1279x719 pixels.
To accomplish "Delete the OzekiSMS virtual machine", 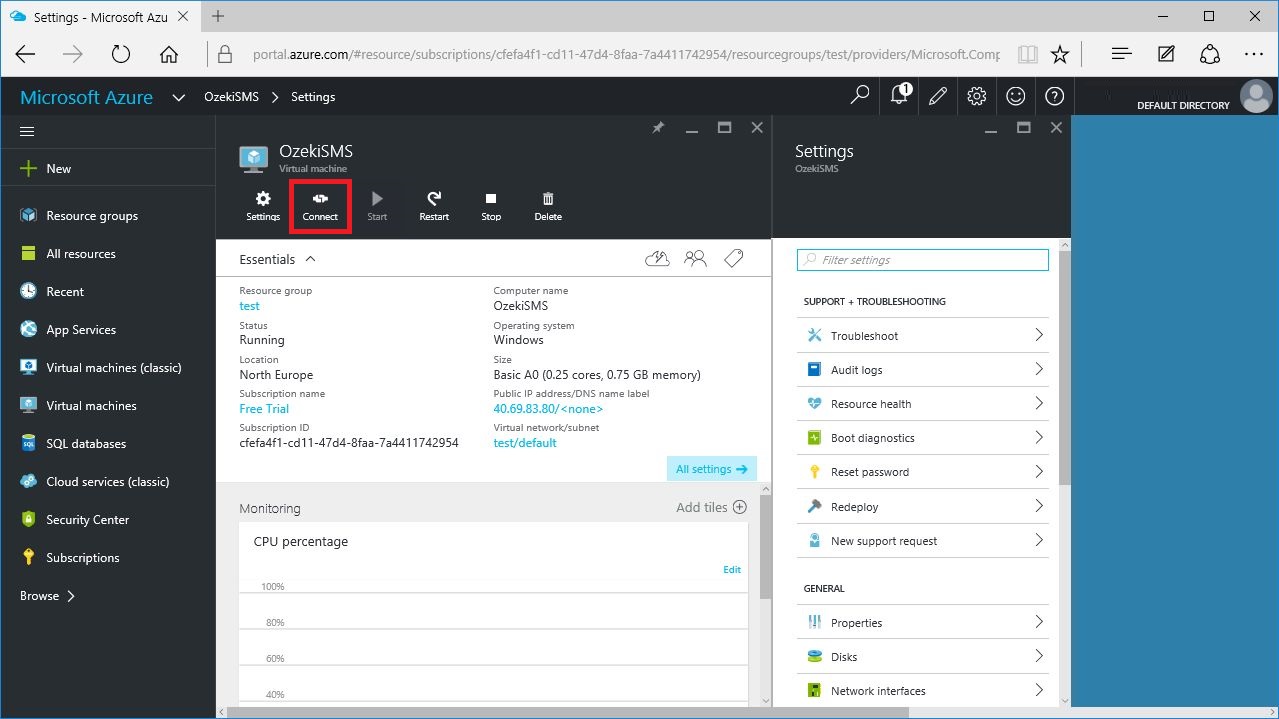I will (548, 206).
